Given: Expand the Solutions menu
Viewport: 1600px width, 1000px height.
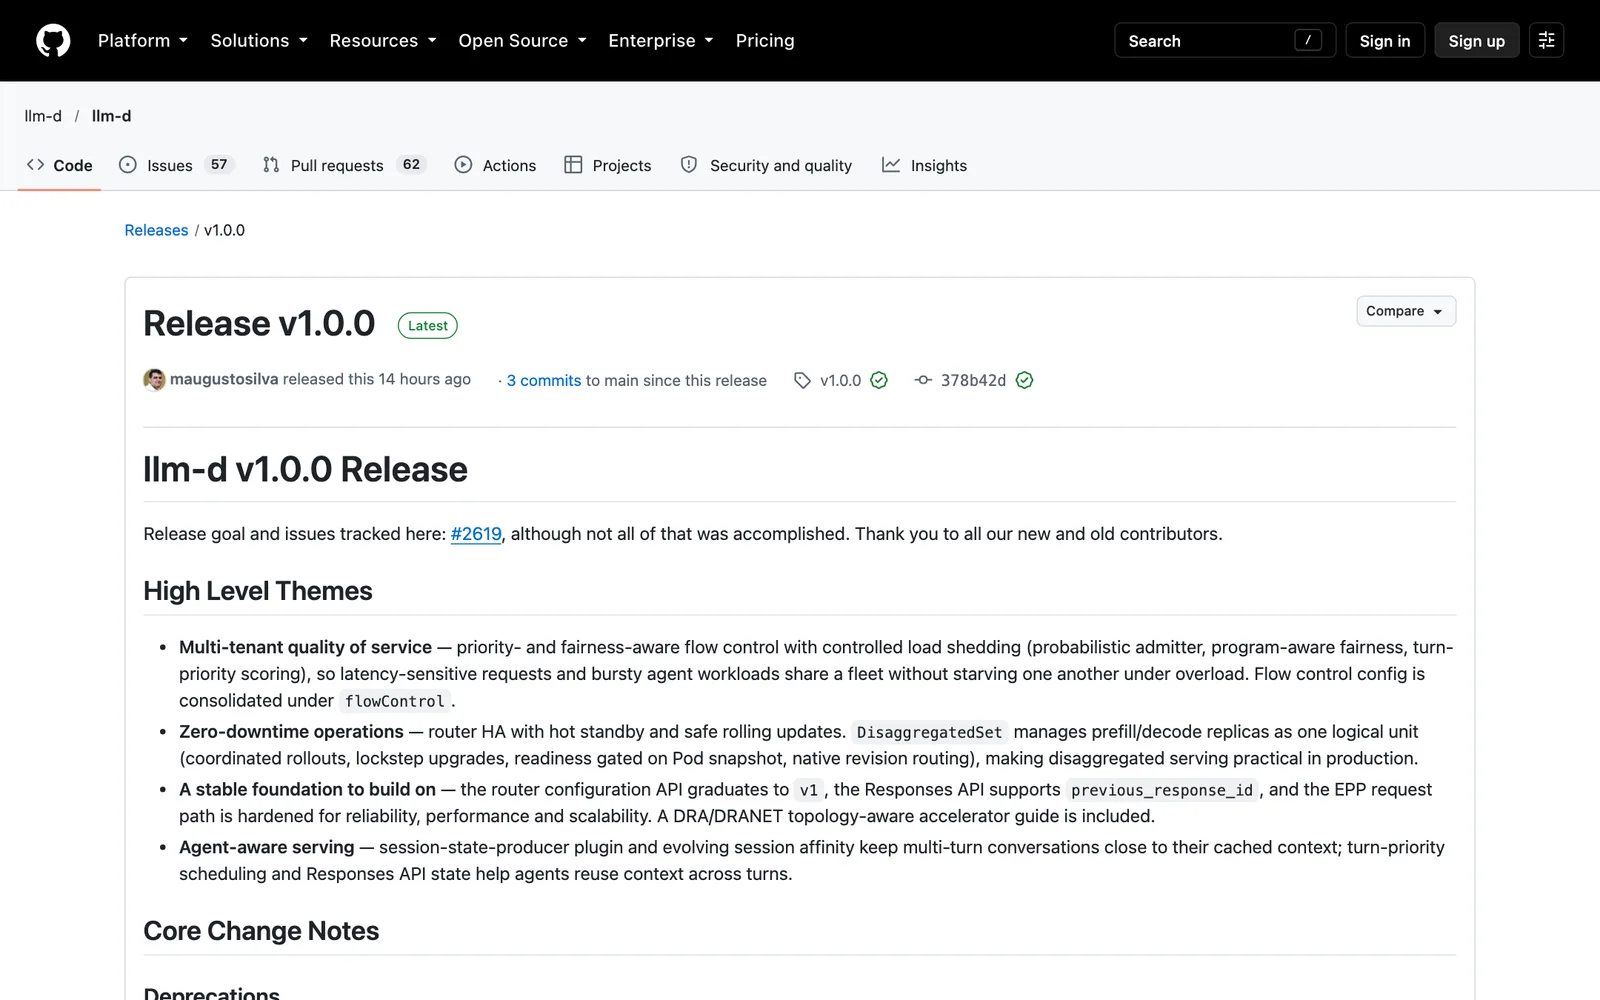Looking at the screenshot, I should pos(259,41).
